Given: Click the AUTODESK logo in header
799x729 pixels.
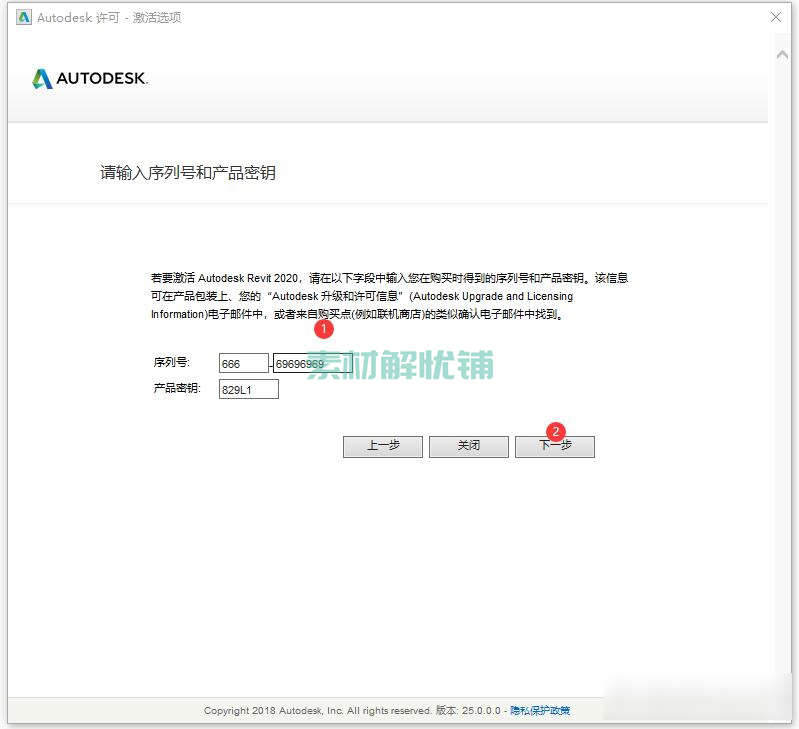Looking at the screenshot, I should 90,78.
